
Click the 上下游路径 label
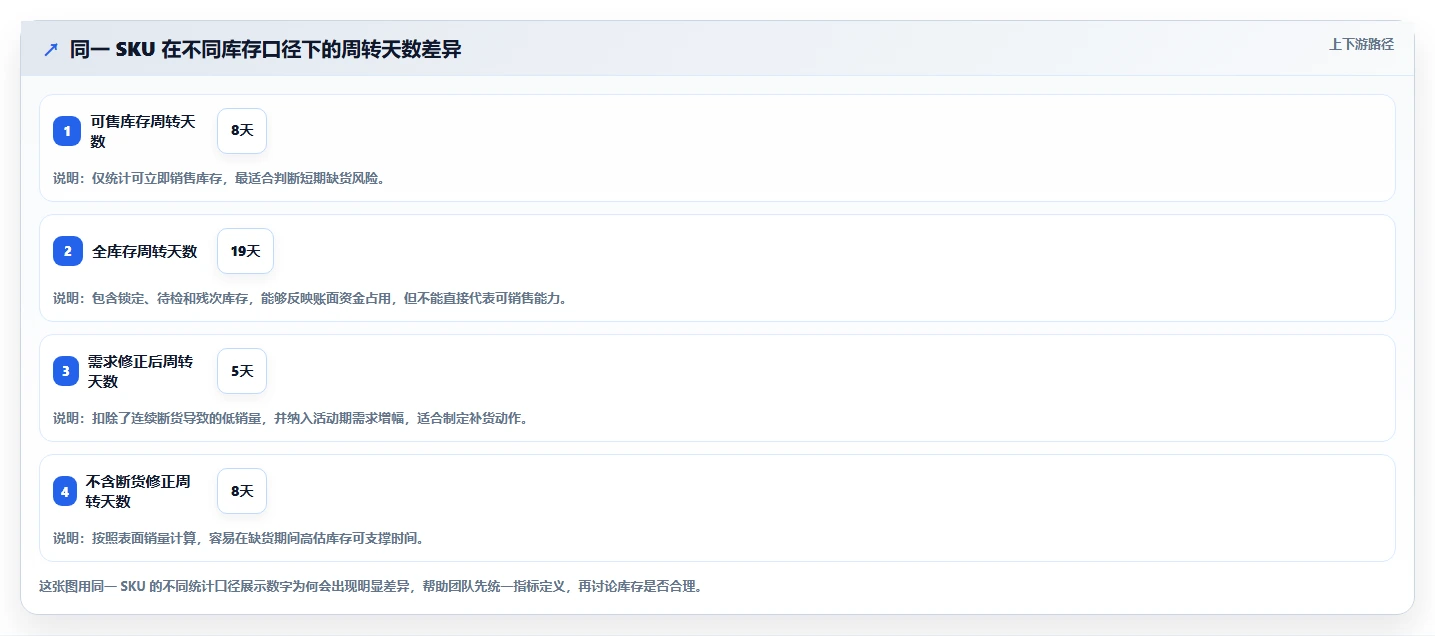tap(1361, 44)
